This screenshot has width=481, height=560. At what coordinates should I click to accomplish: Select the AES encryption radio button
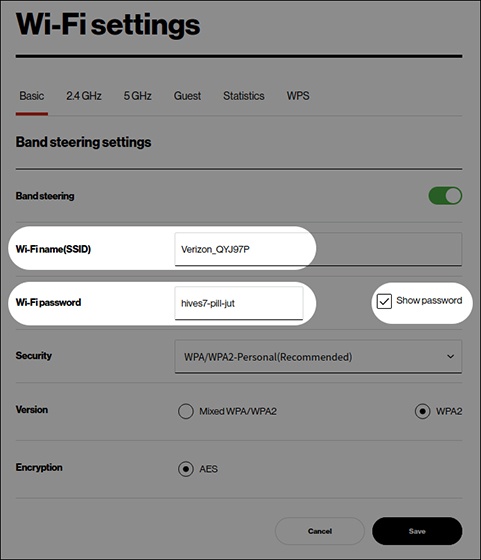(x=186, y=469)
